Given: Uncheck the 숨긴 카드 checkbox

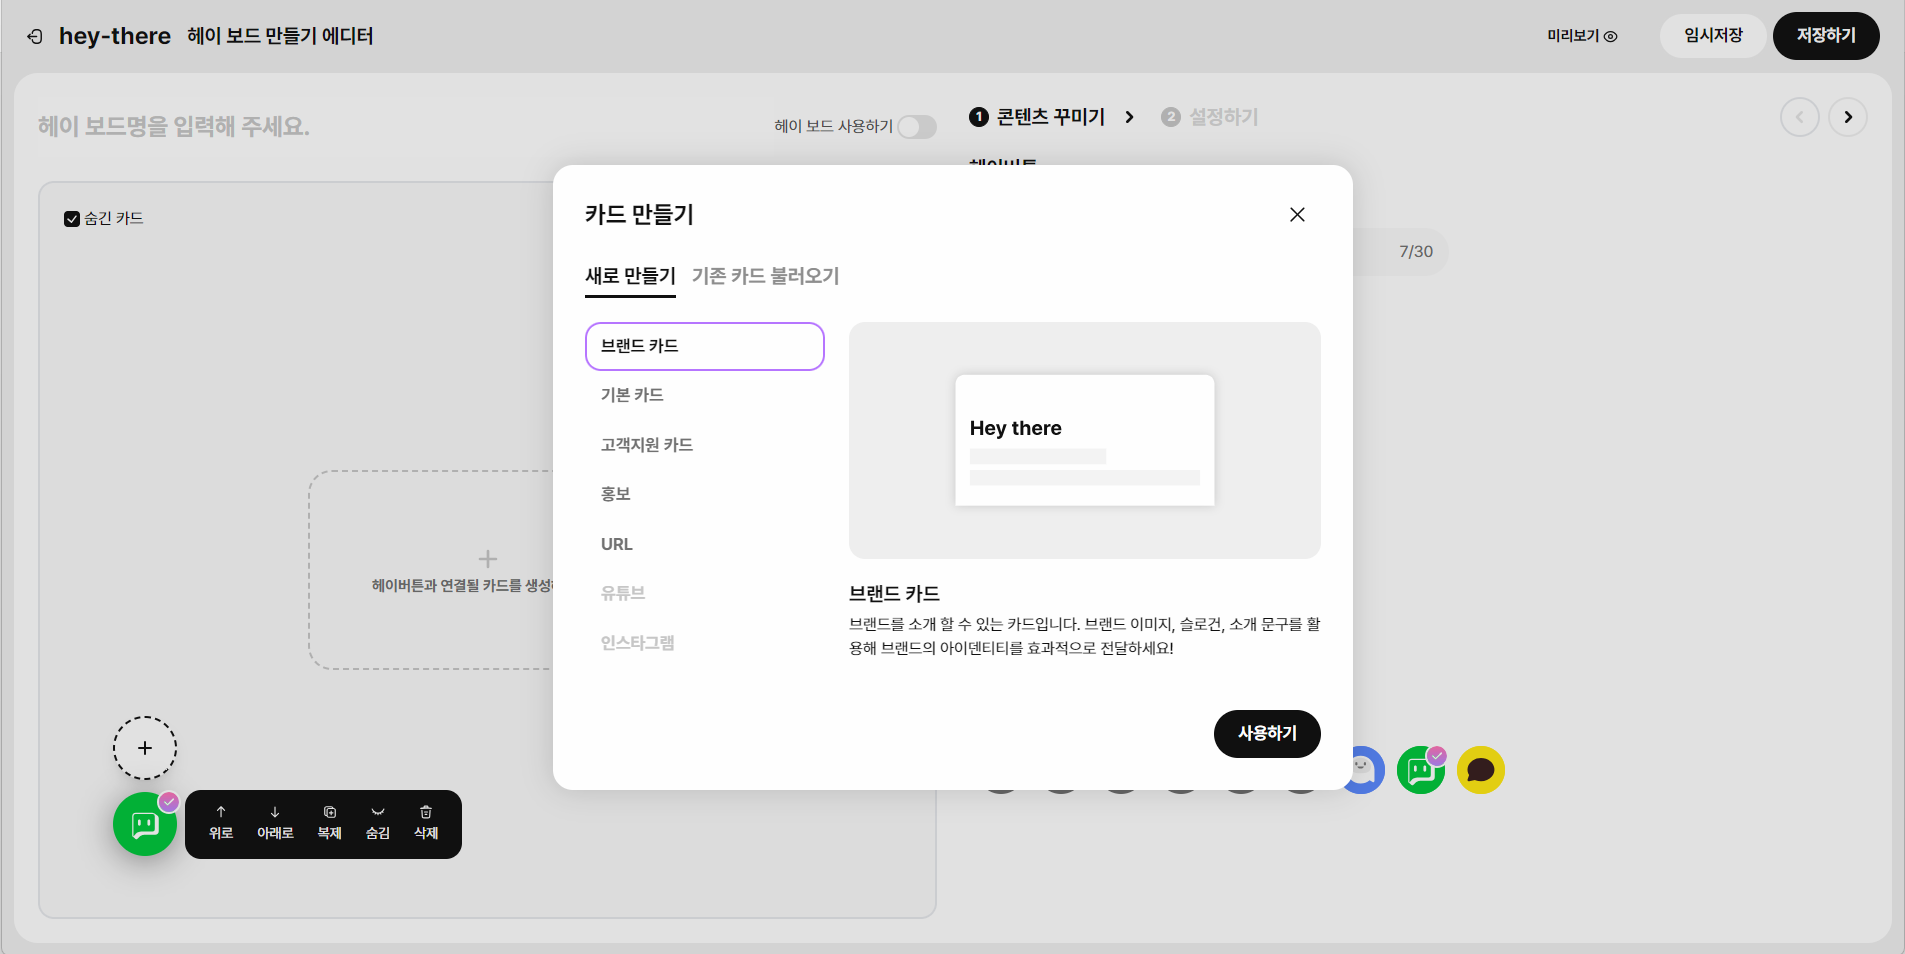Looking at the screenshot, I should click(72, 219).
